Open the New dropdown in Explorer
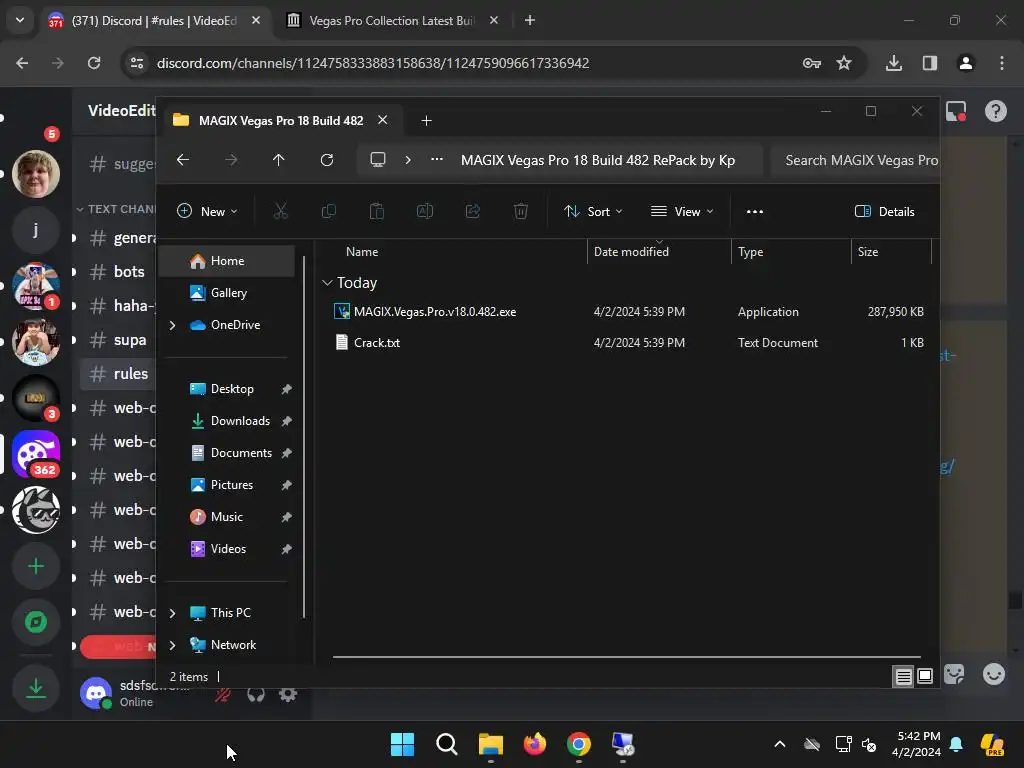Image resolution: width=1024 pixels, height=768 pixels. pyautogui.click(x=208, y=211)
